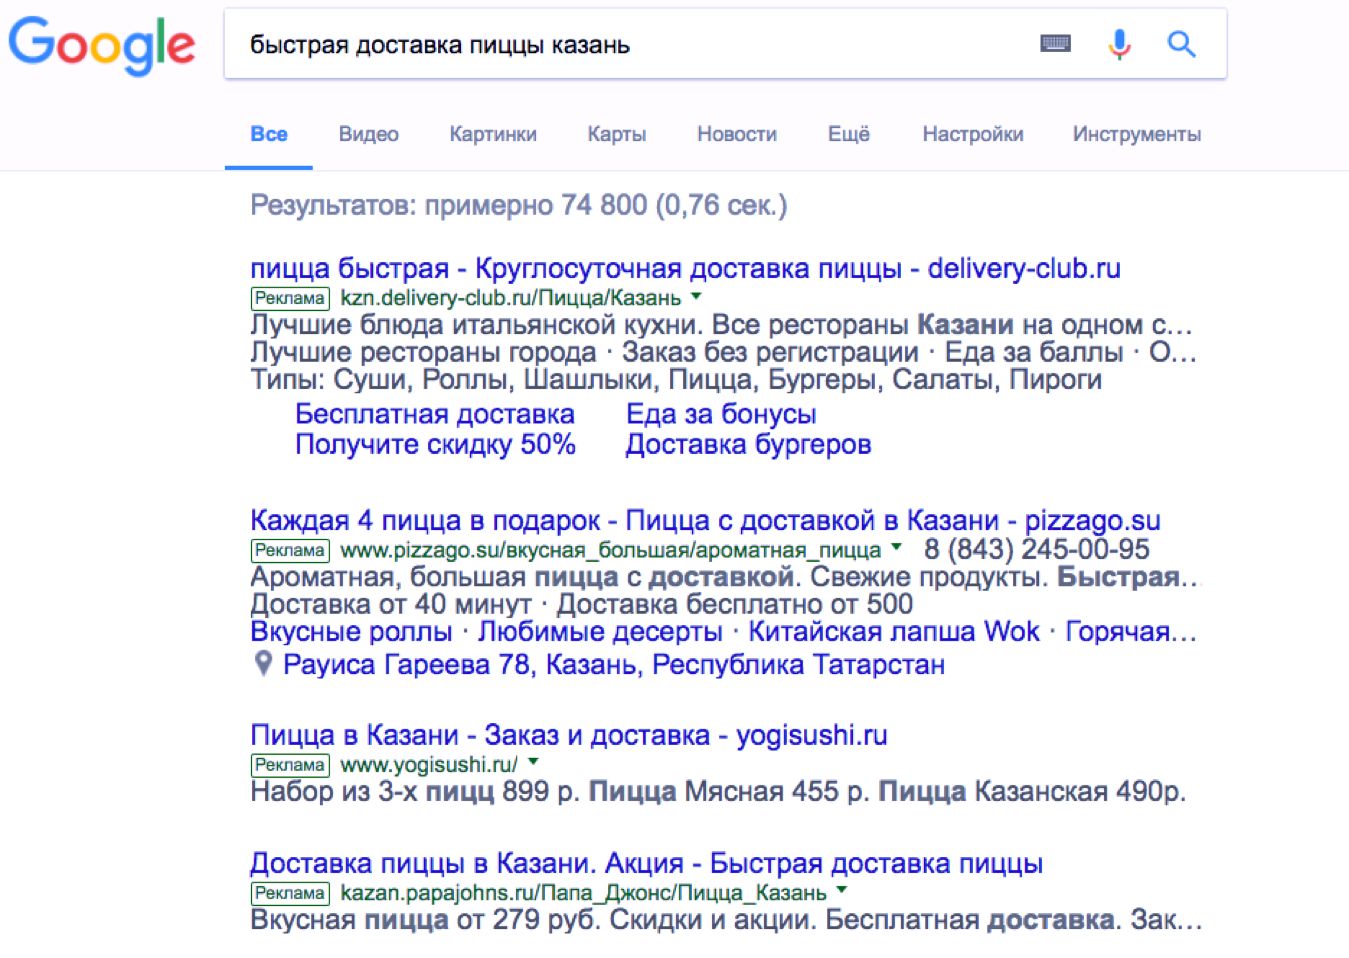Expand arrow next to www.pizzago.su URL
Screen dimensions: 1349x958
pos(896,548)
